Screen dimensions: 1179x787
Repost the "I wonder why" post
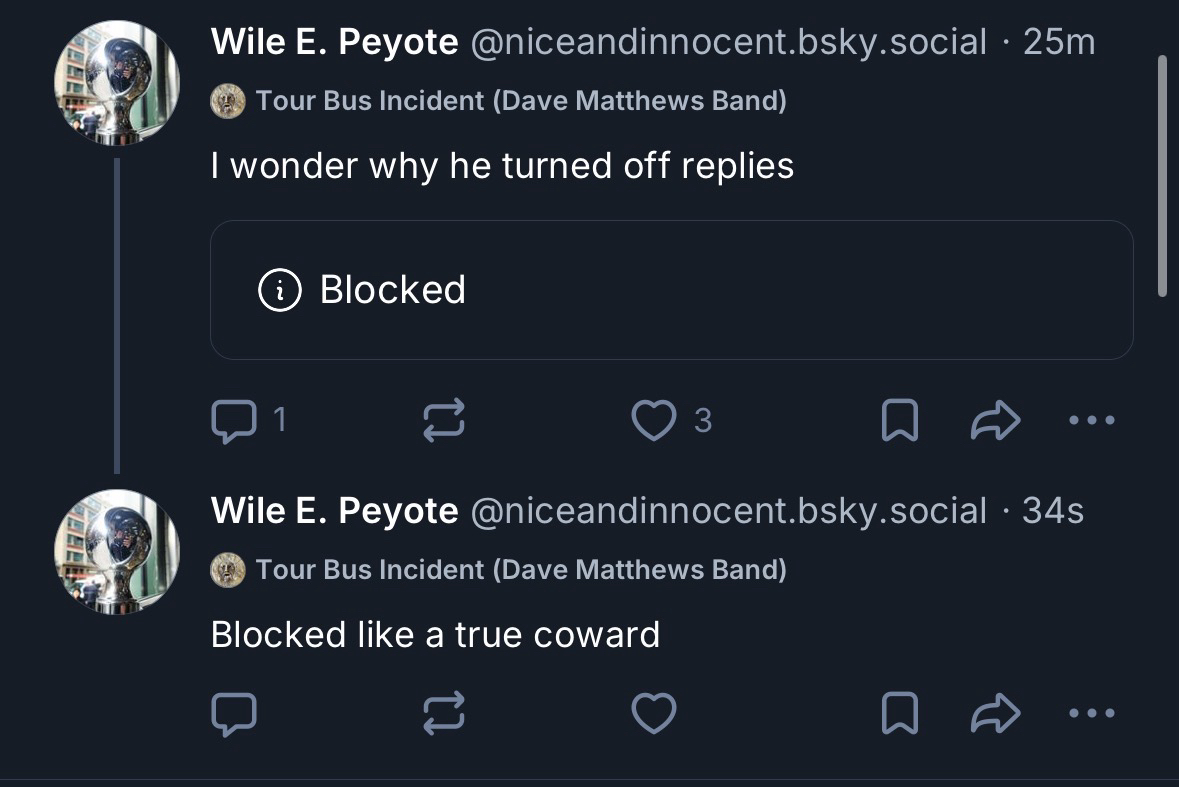(445, 422)
